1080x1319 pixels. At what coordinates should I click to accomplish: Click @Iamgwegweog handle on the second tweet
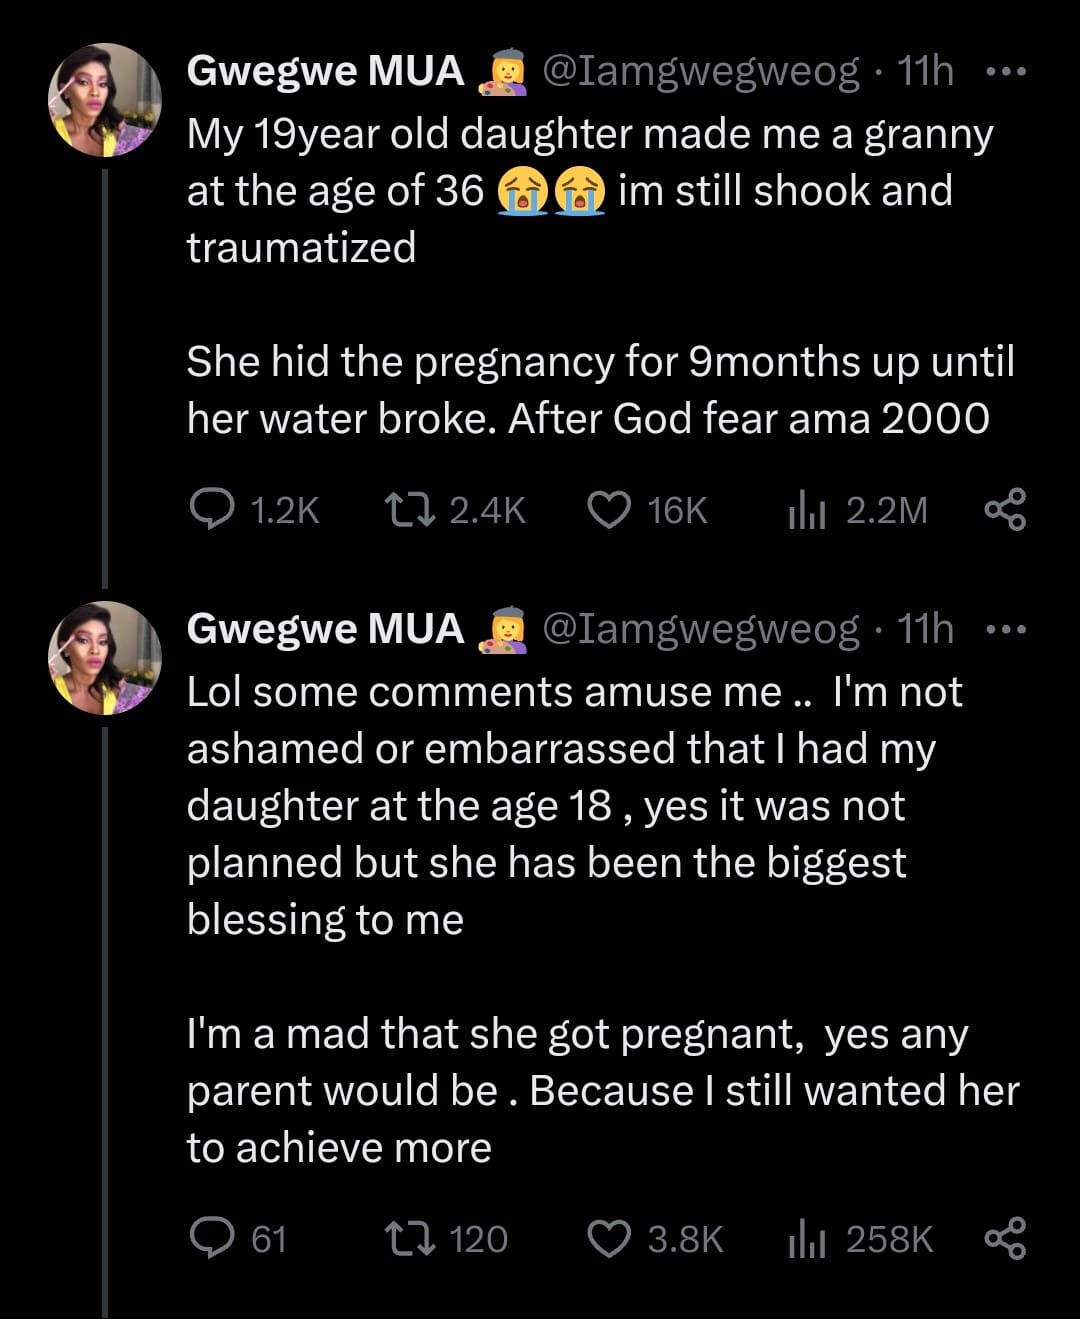click(700, 630)
